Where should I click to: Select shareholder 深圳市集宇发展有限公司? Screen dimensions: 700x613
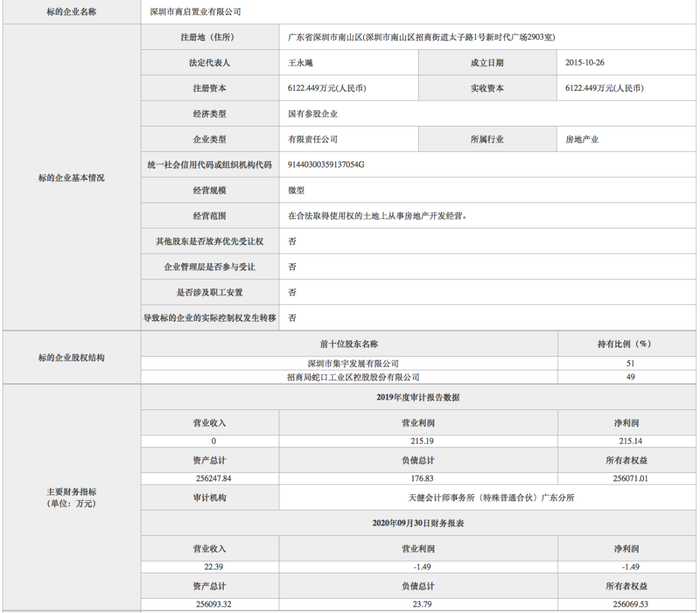[x=353, y=363]
